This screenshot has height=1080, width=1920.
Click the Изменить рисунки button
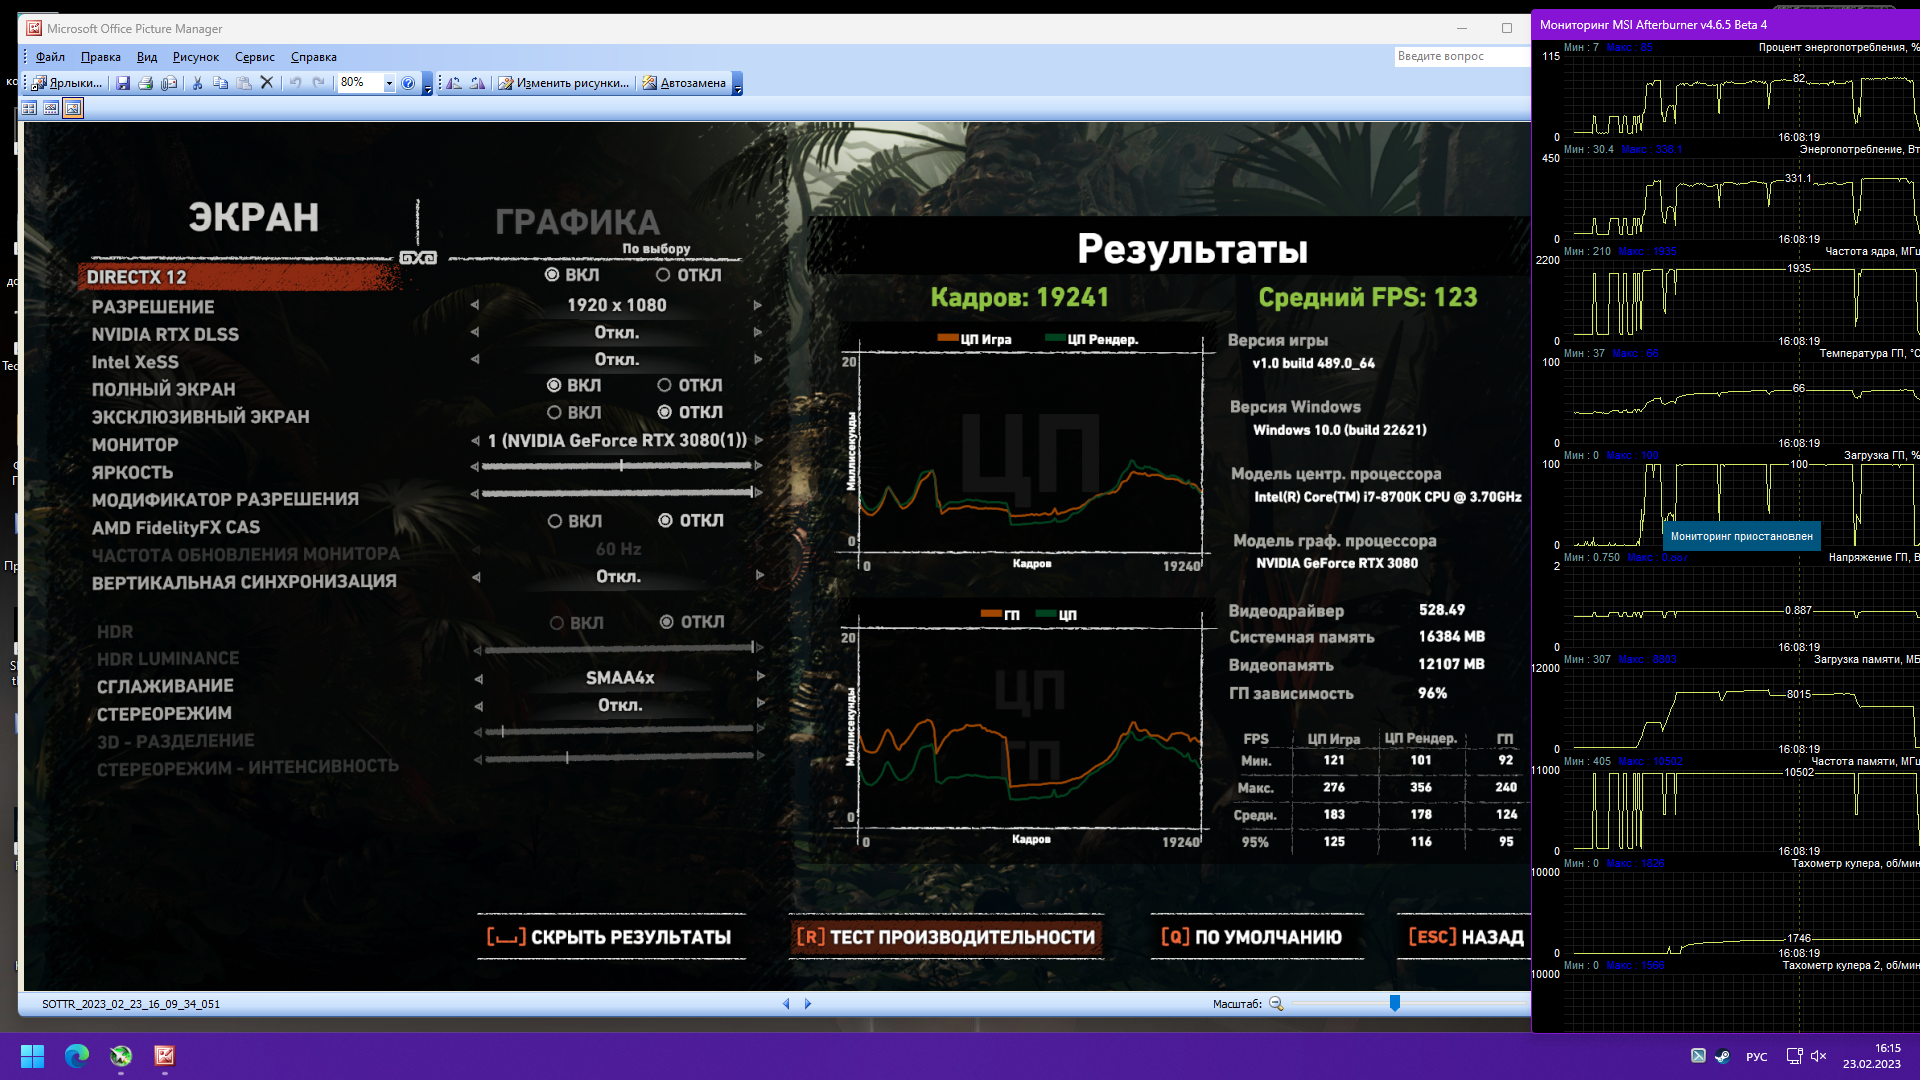click(564, 83)
